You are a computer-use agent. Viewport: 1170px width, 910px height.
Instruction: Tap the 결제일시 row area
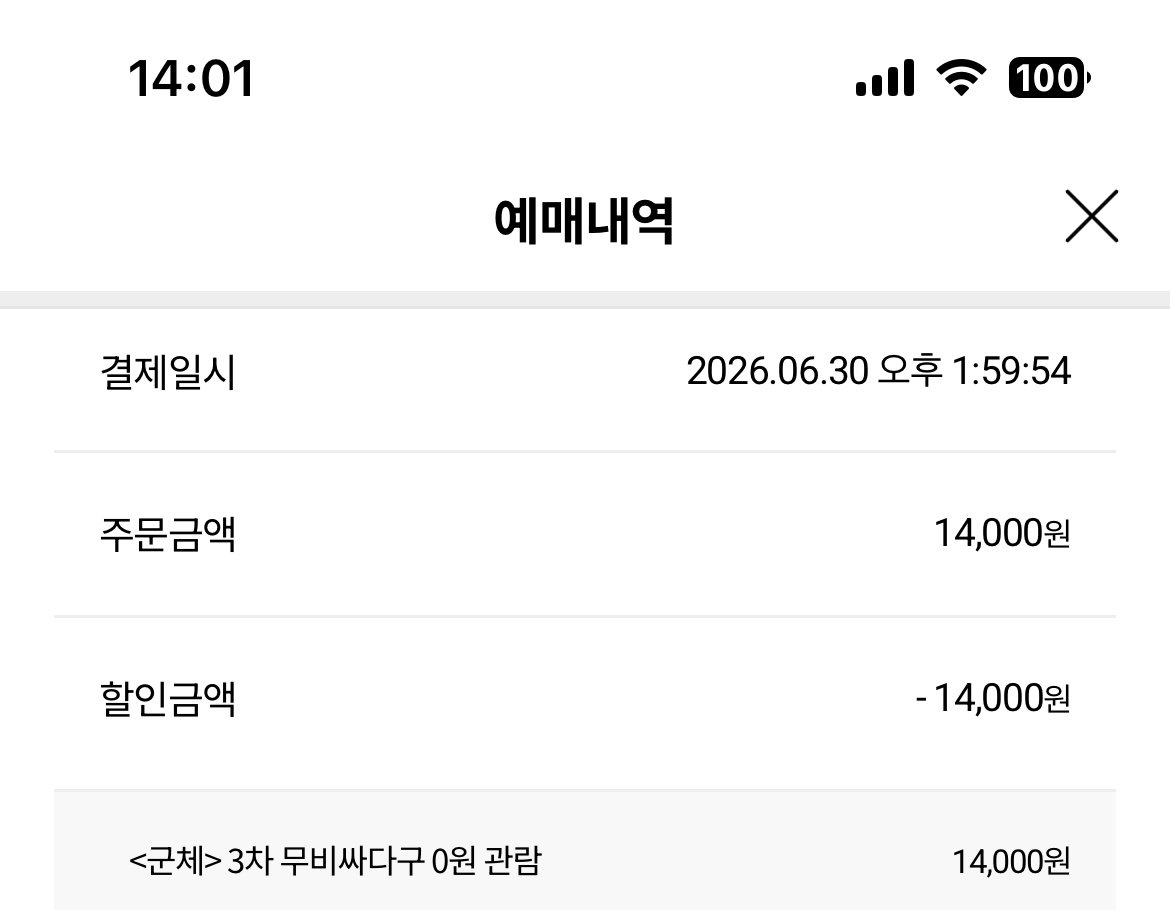point(585,380)
